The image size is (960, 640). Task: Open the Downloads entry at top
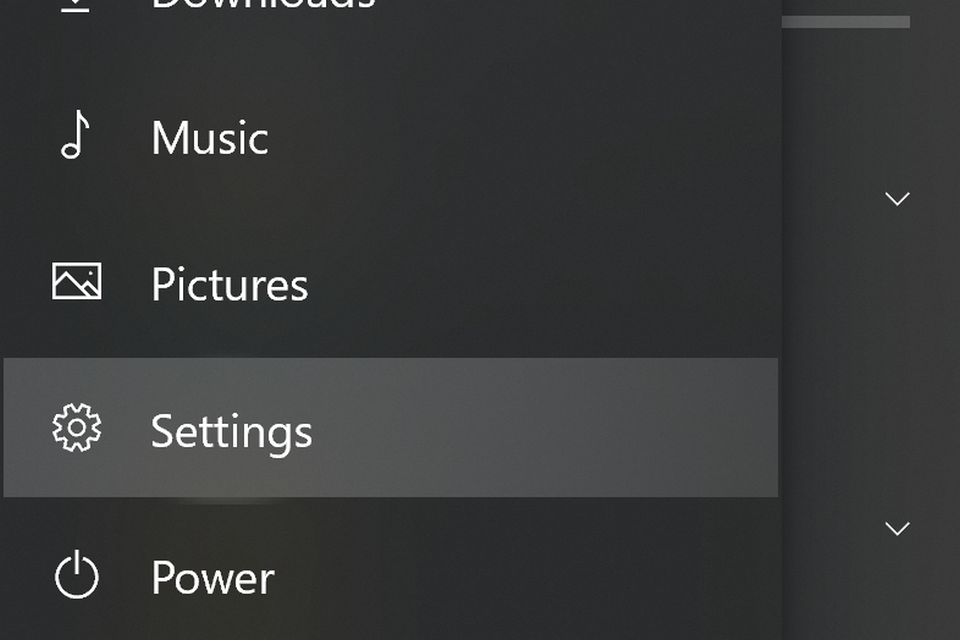point(263,5)
